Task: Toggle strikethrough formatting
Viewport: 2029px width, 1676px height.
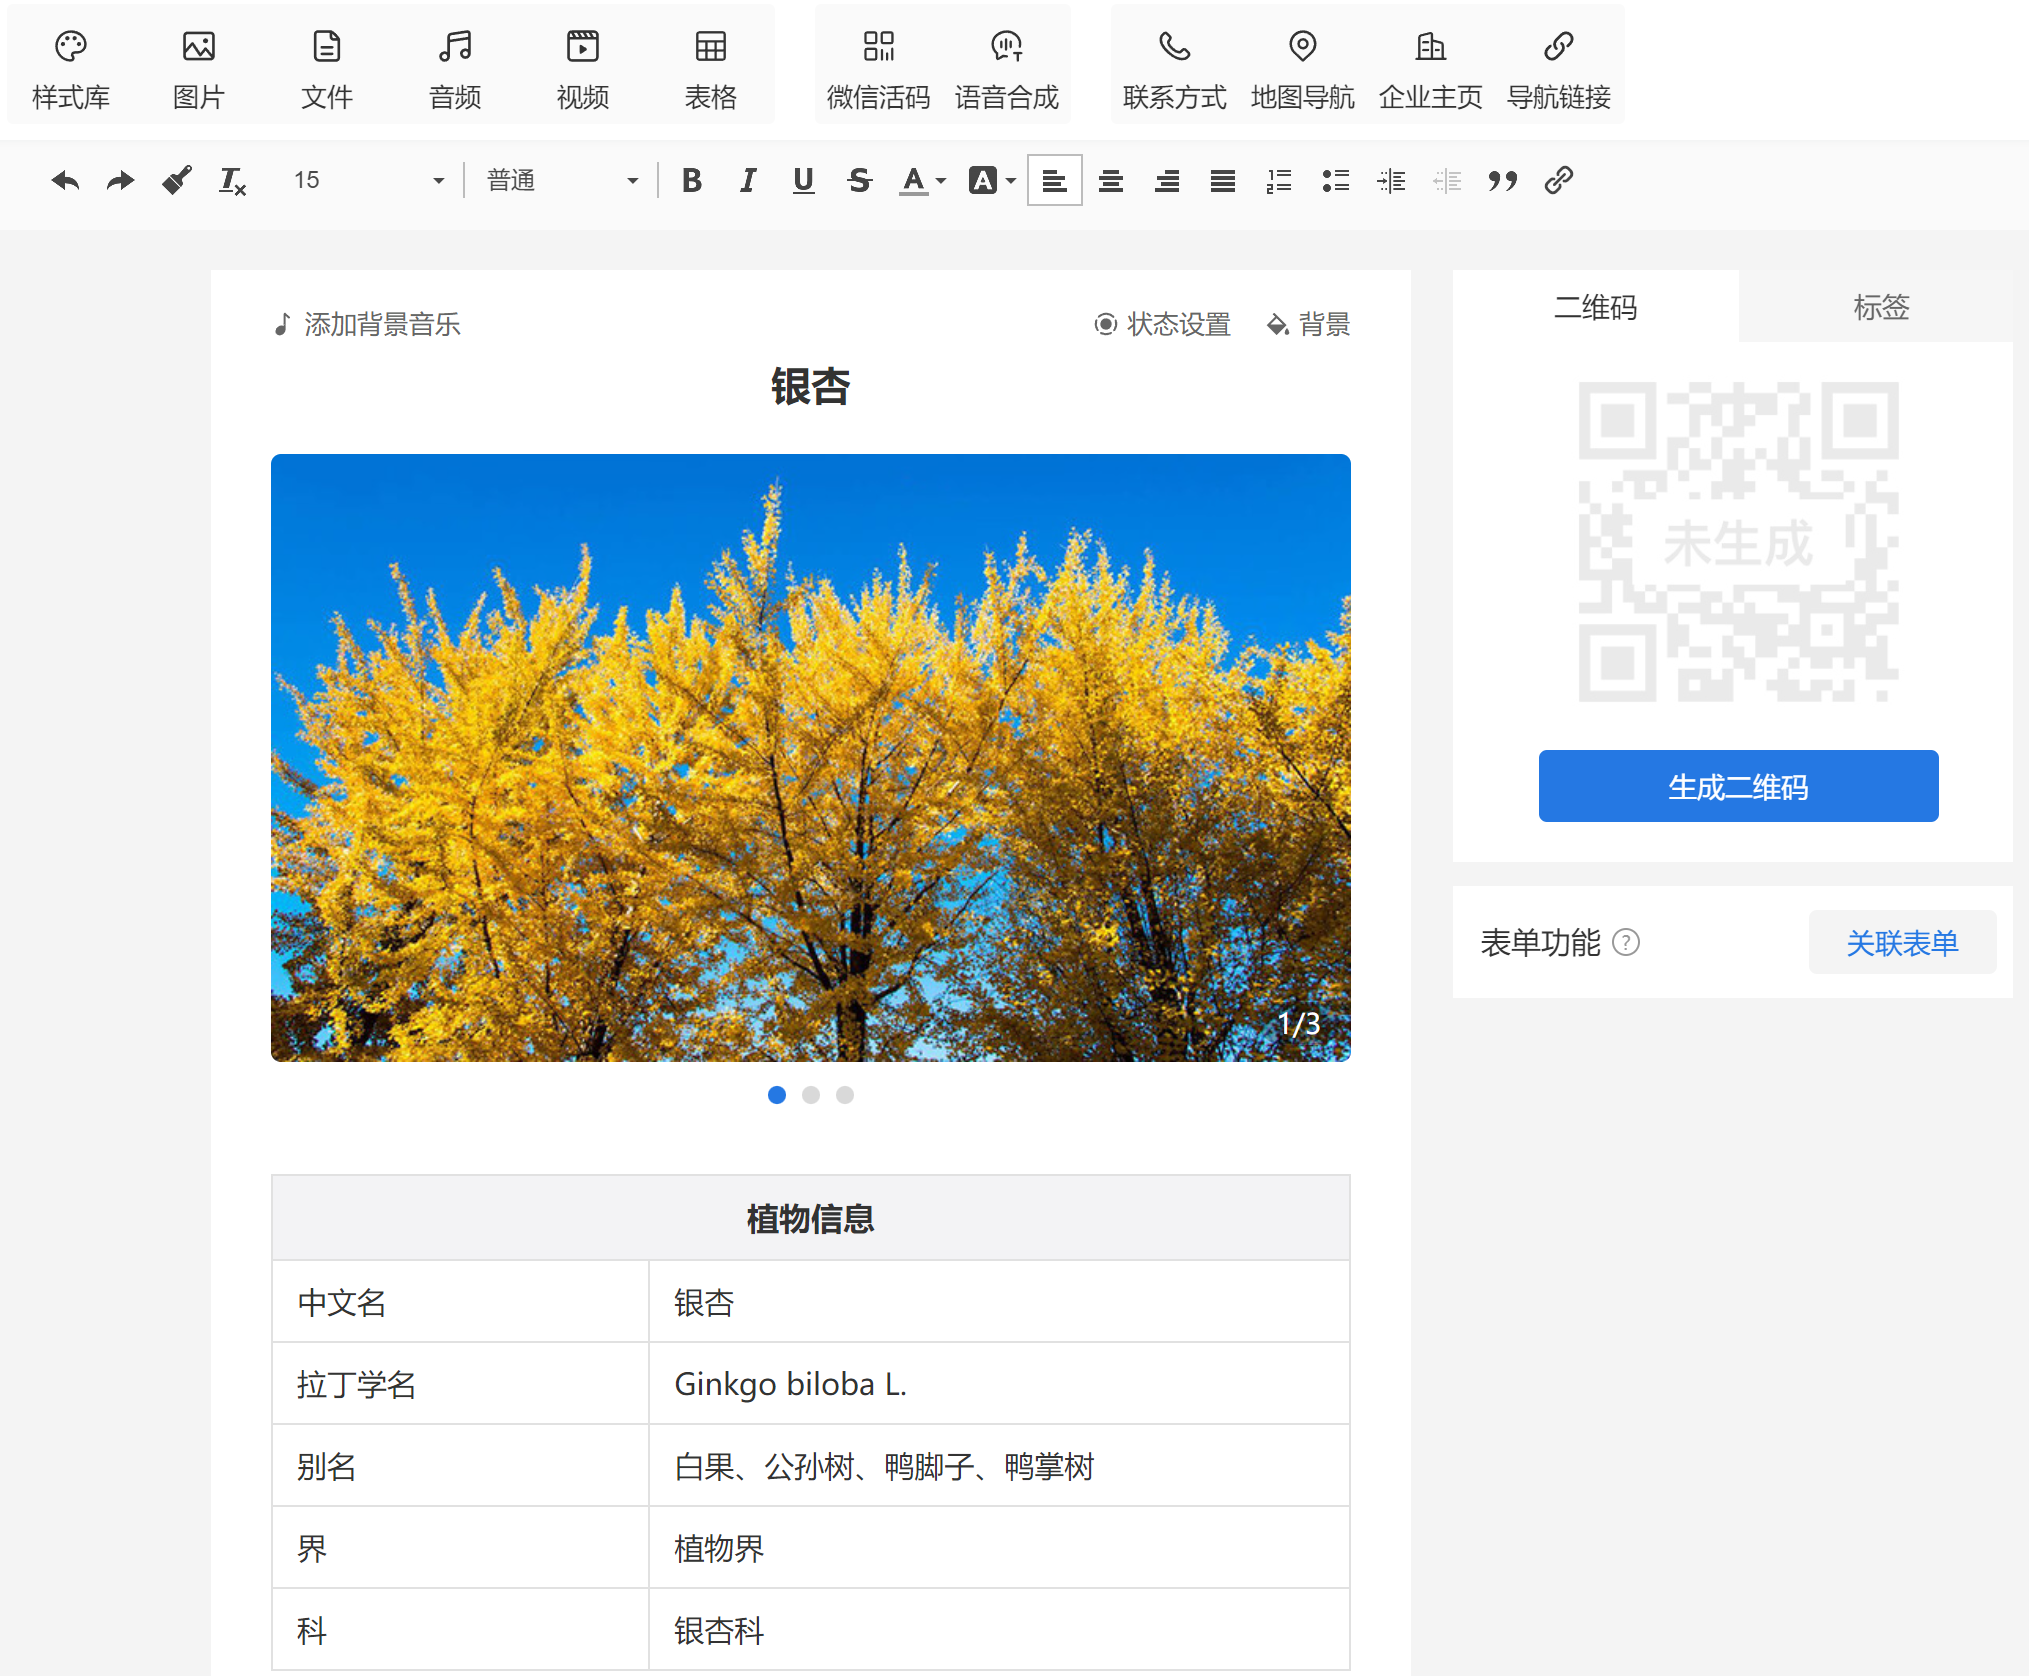Action: [859, 181]
